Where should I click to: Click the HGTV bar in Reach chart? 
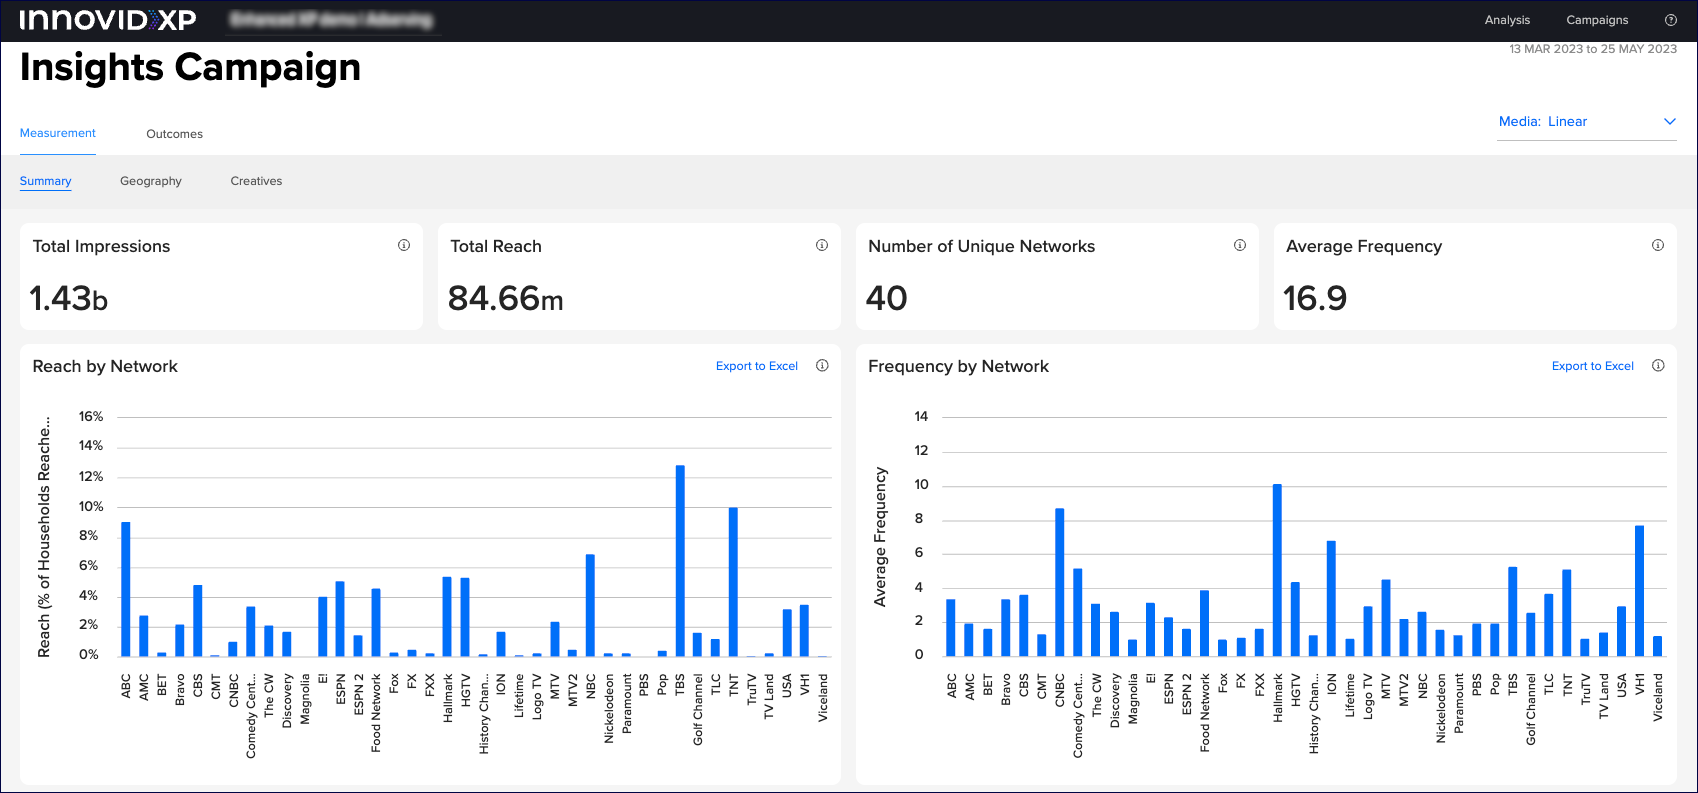tap(465, 617)
